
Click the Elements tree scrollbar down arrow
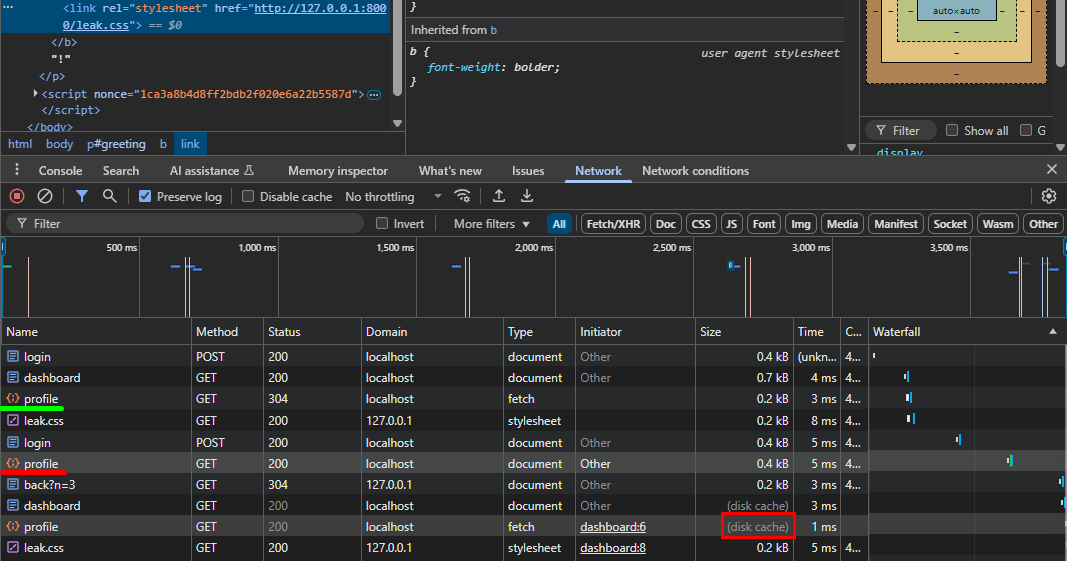tap(397, 123)
